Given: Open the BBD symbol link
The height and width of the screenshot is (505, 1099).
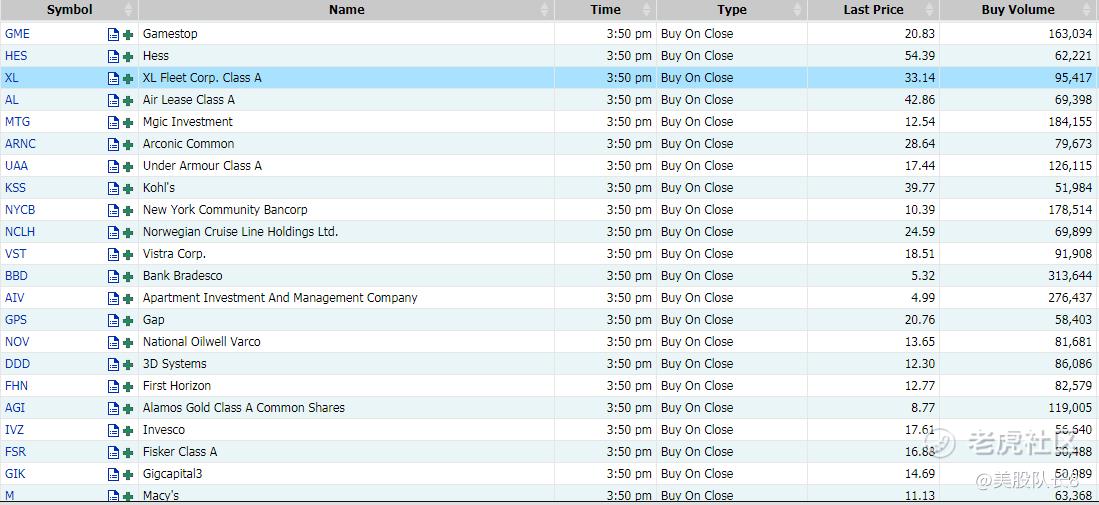Looking at the screenshot, I should pos(16,276).
